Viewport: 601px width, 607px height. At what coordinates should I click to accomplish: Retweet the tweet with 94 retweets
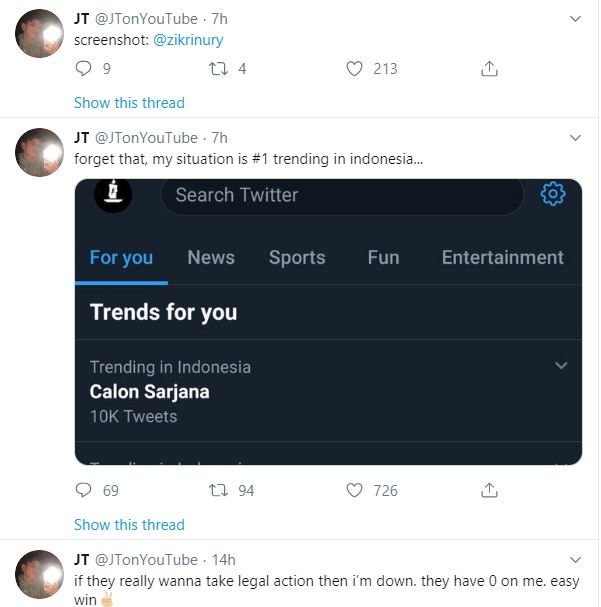tap(218, 490)
